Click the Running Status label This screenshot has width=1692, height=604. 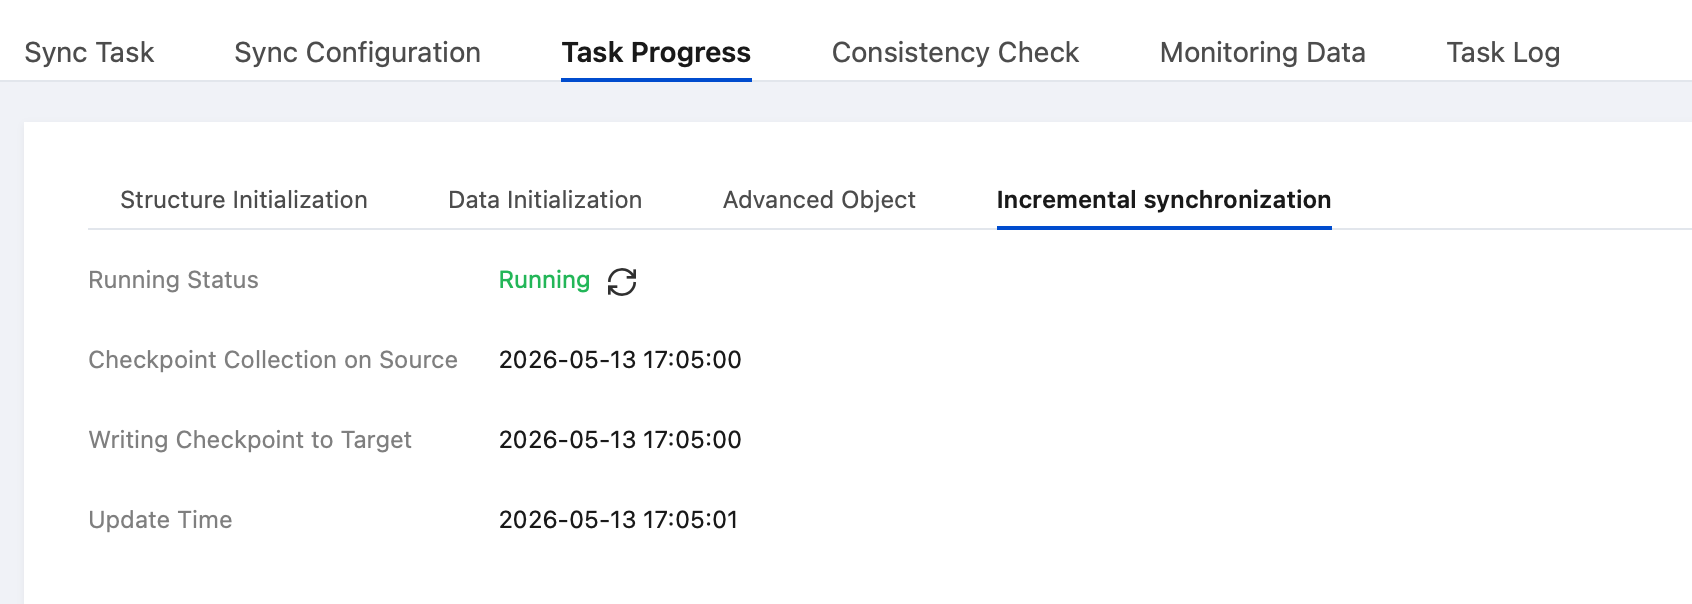tap(173, 280)
